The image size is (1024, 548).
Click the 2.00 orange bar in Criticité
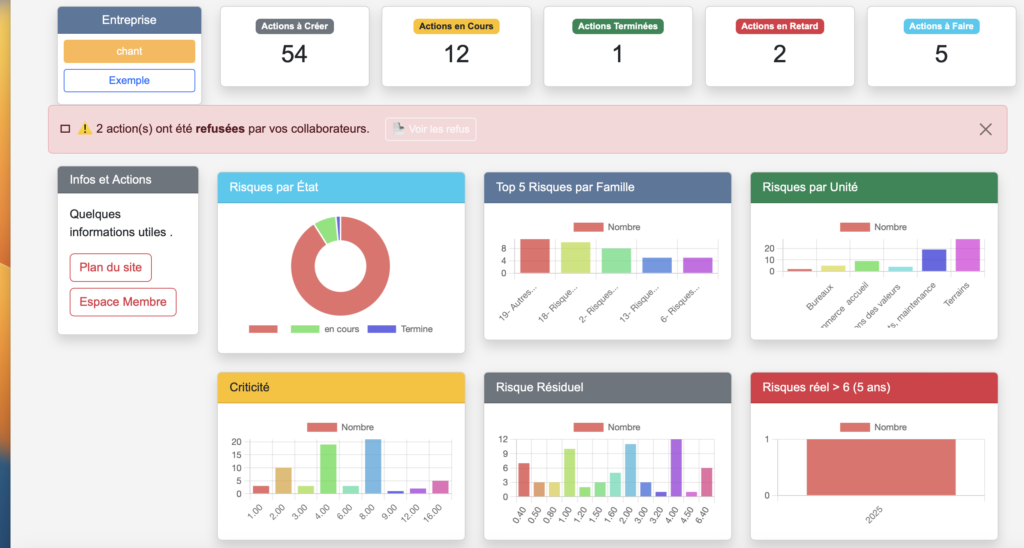point(283,481)
